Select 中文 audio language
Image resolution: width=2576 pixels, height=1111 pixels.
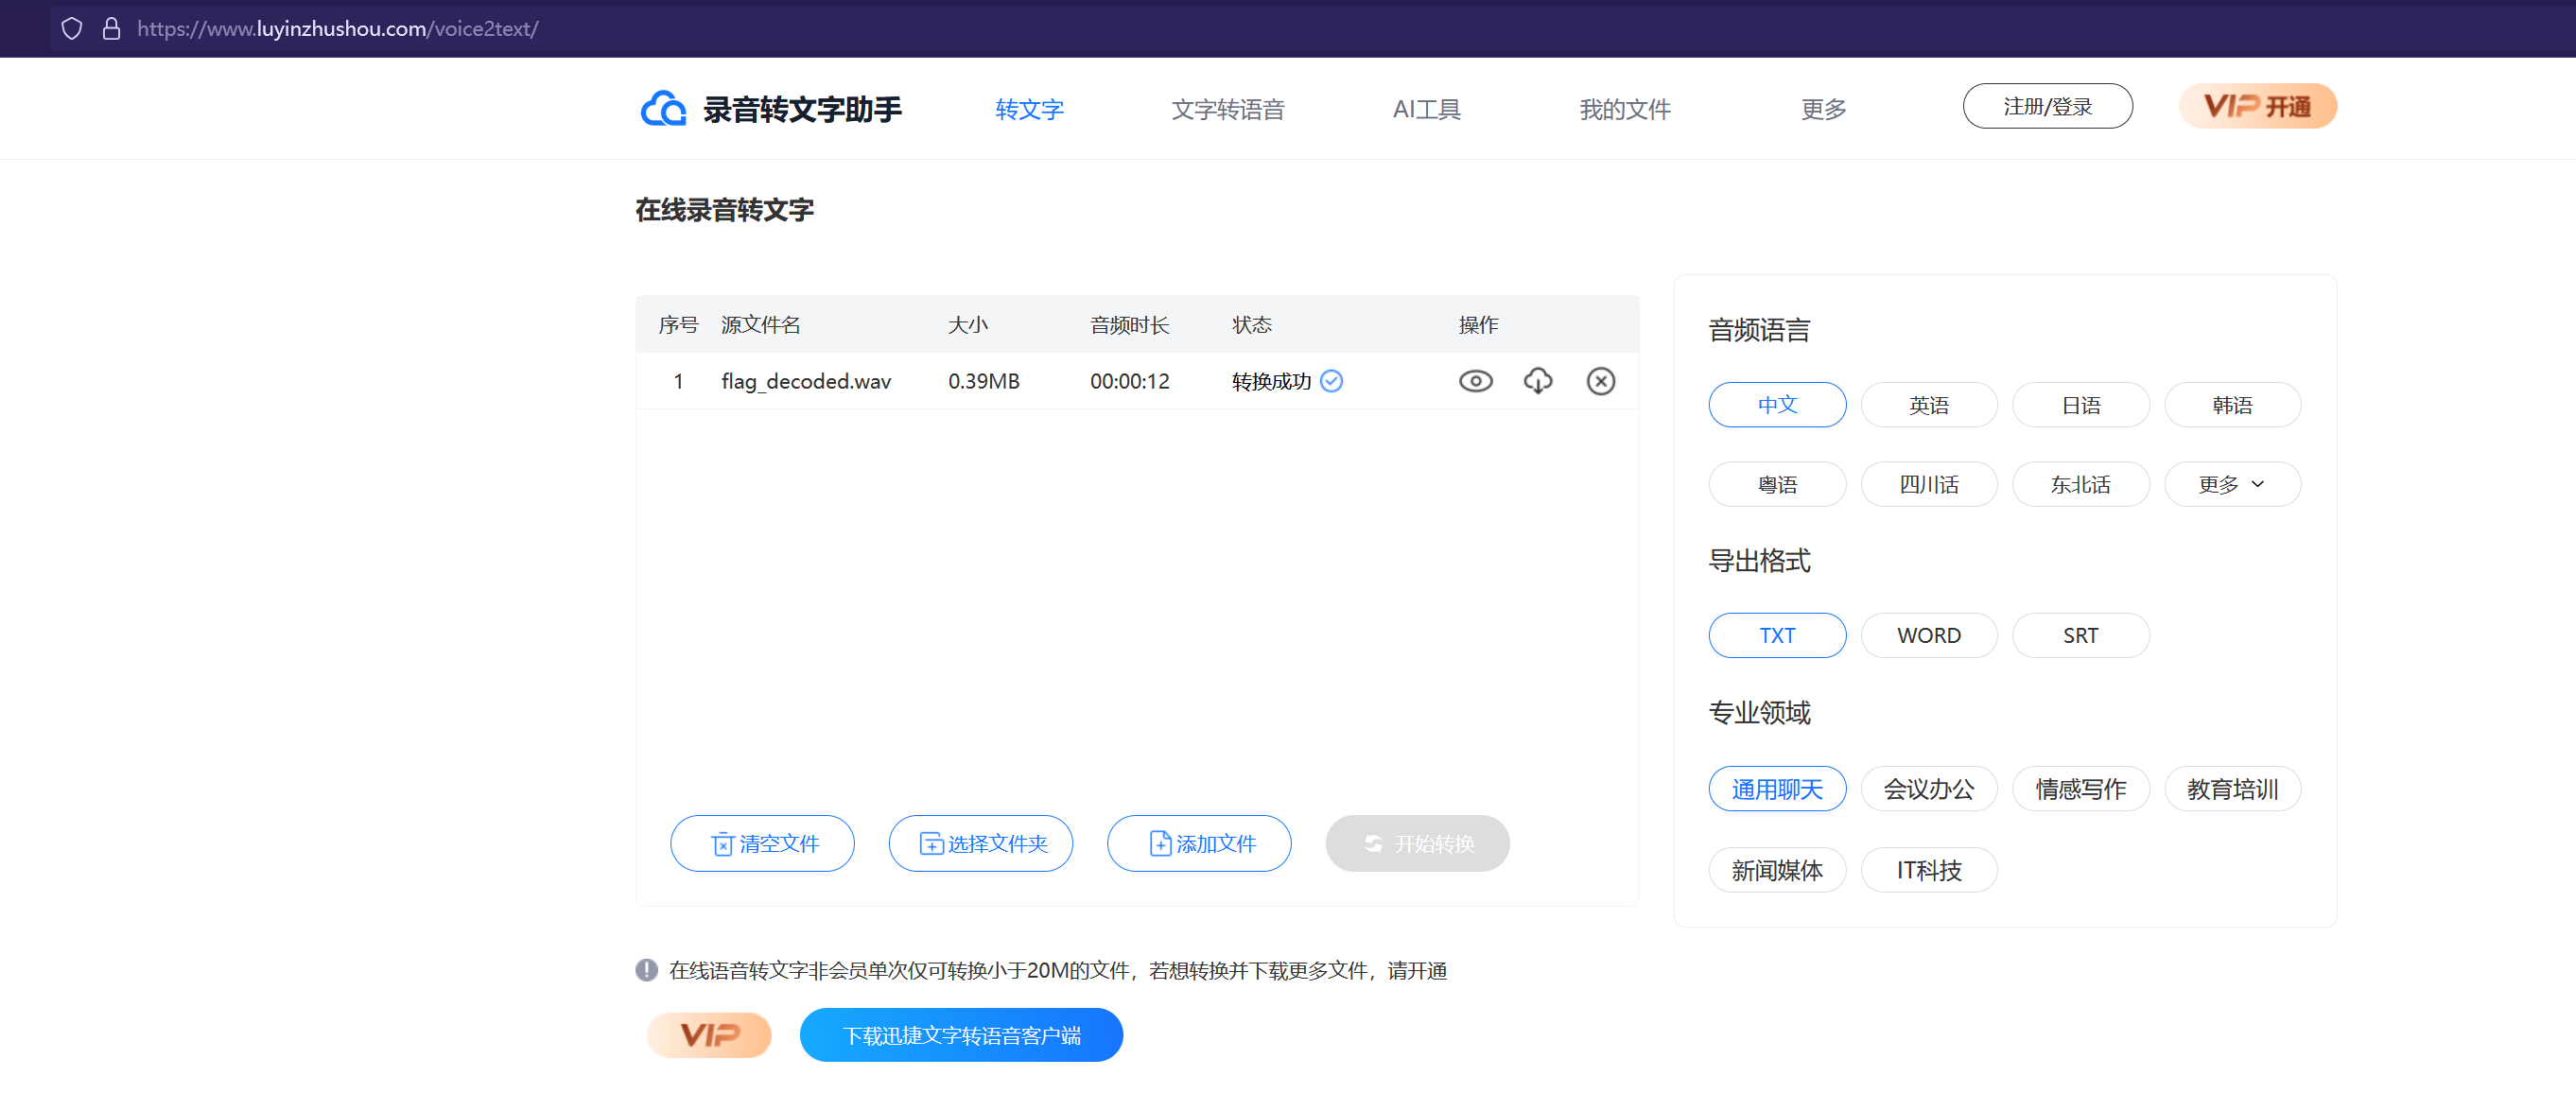pos(1777,405)
